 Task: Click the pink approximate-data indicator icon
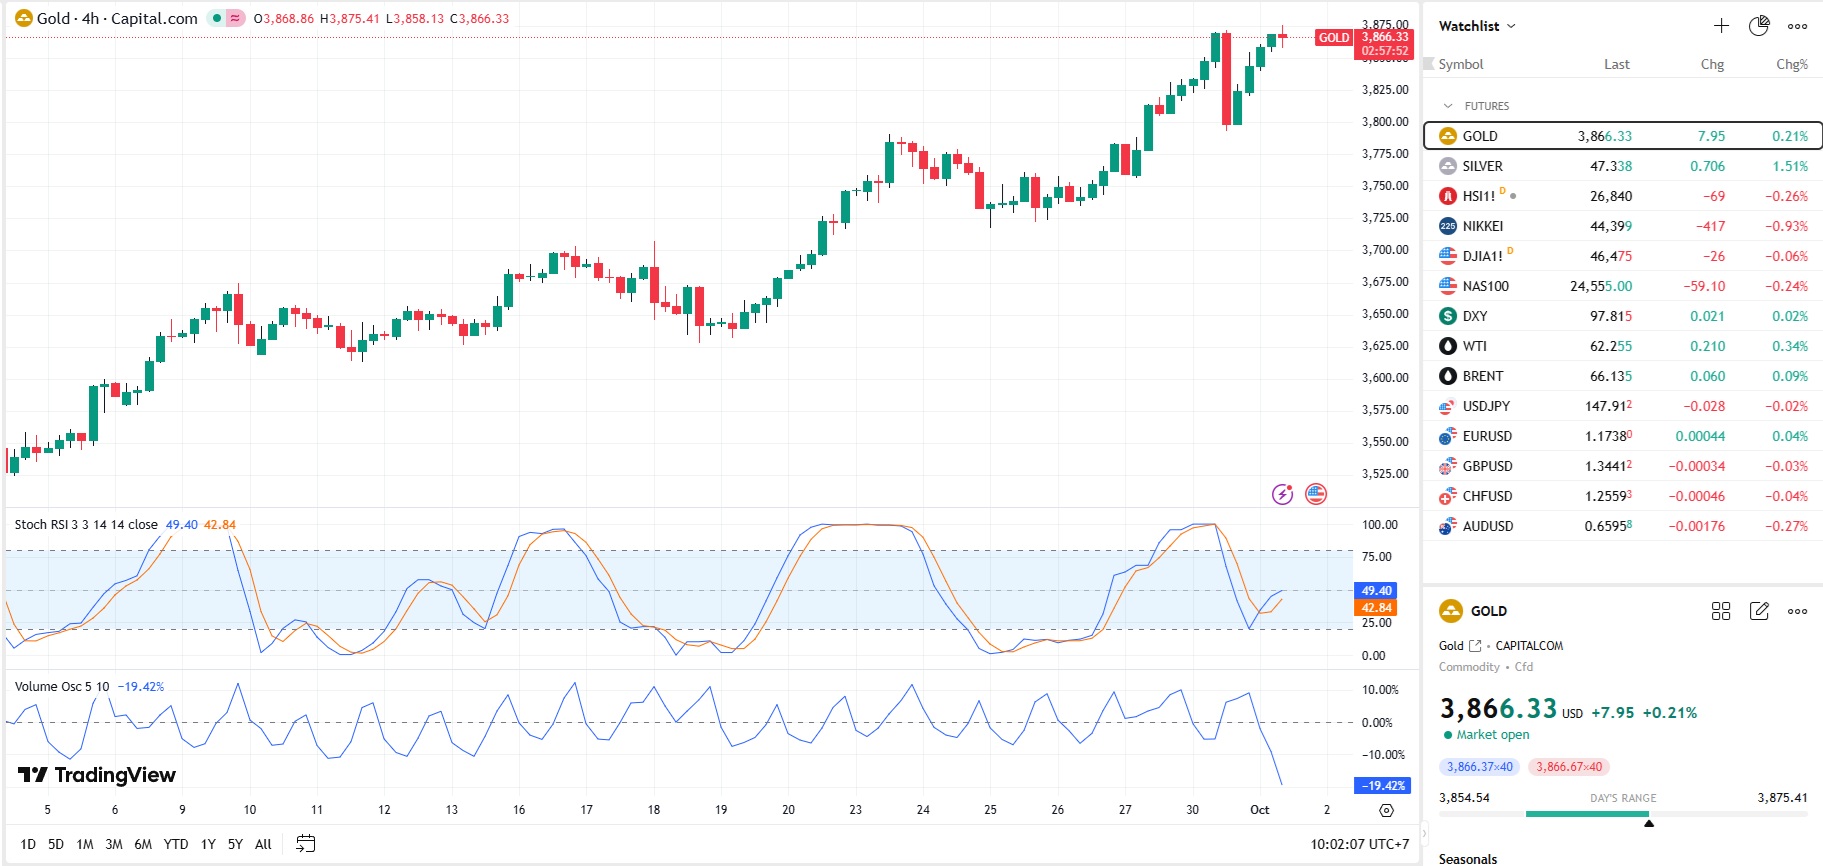pos(235,18)
